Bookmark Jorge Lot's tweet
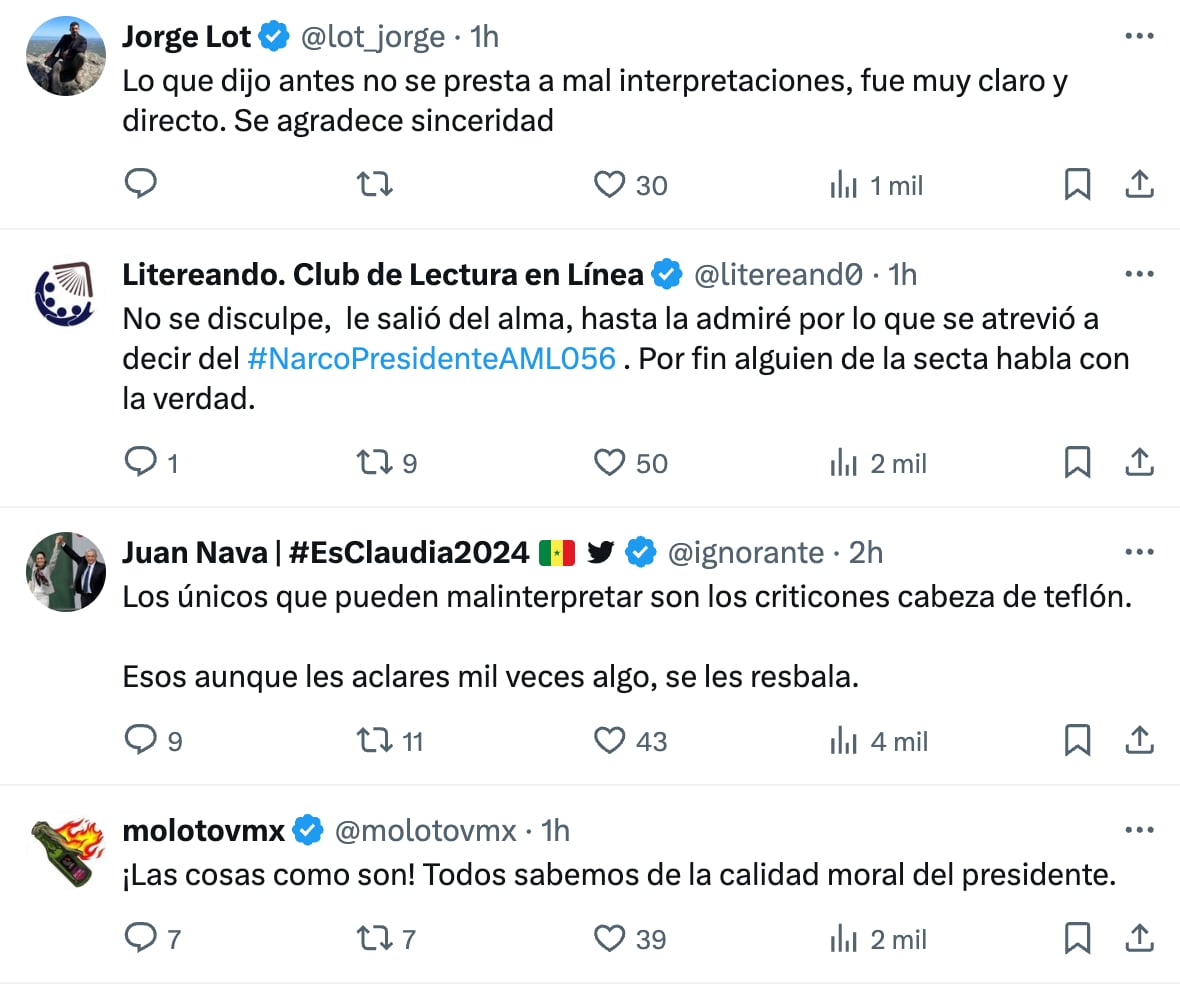1180x986 pixels. (x=1077, y=185)
